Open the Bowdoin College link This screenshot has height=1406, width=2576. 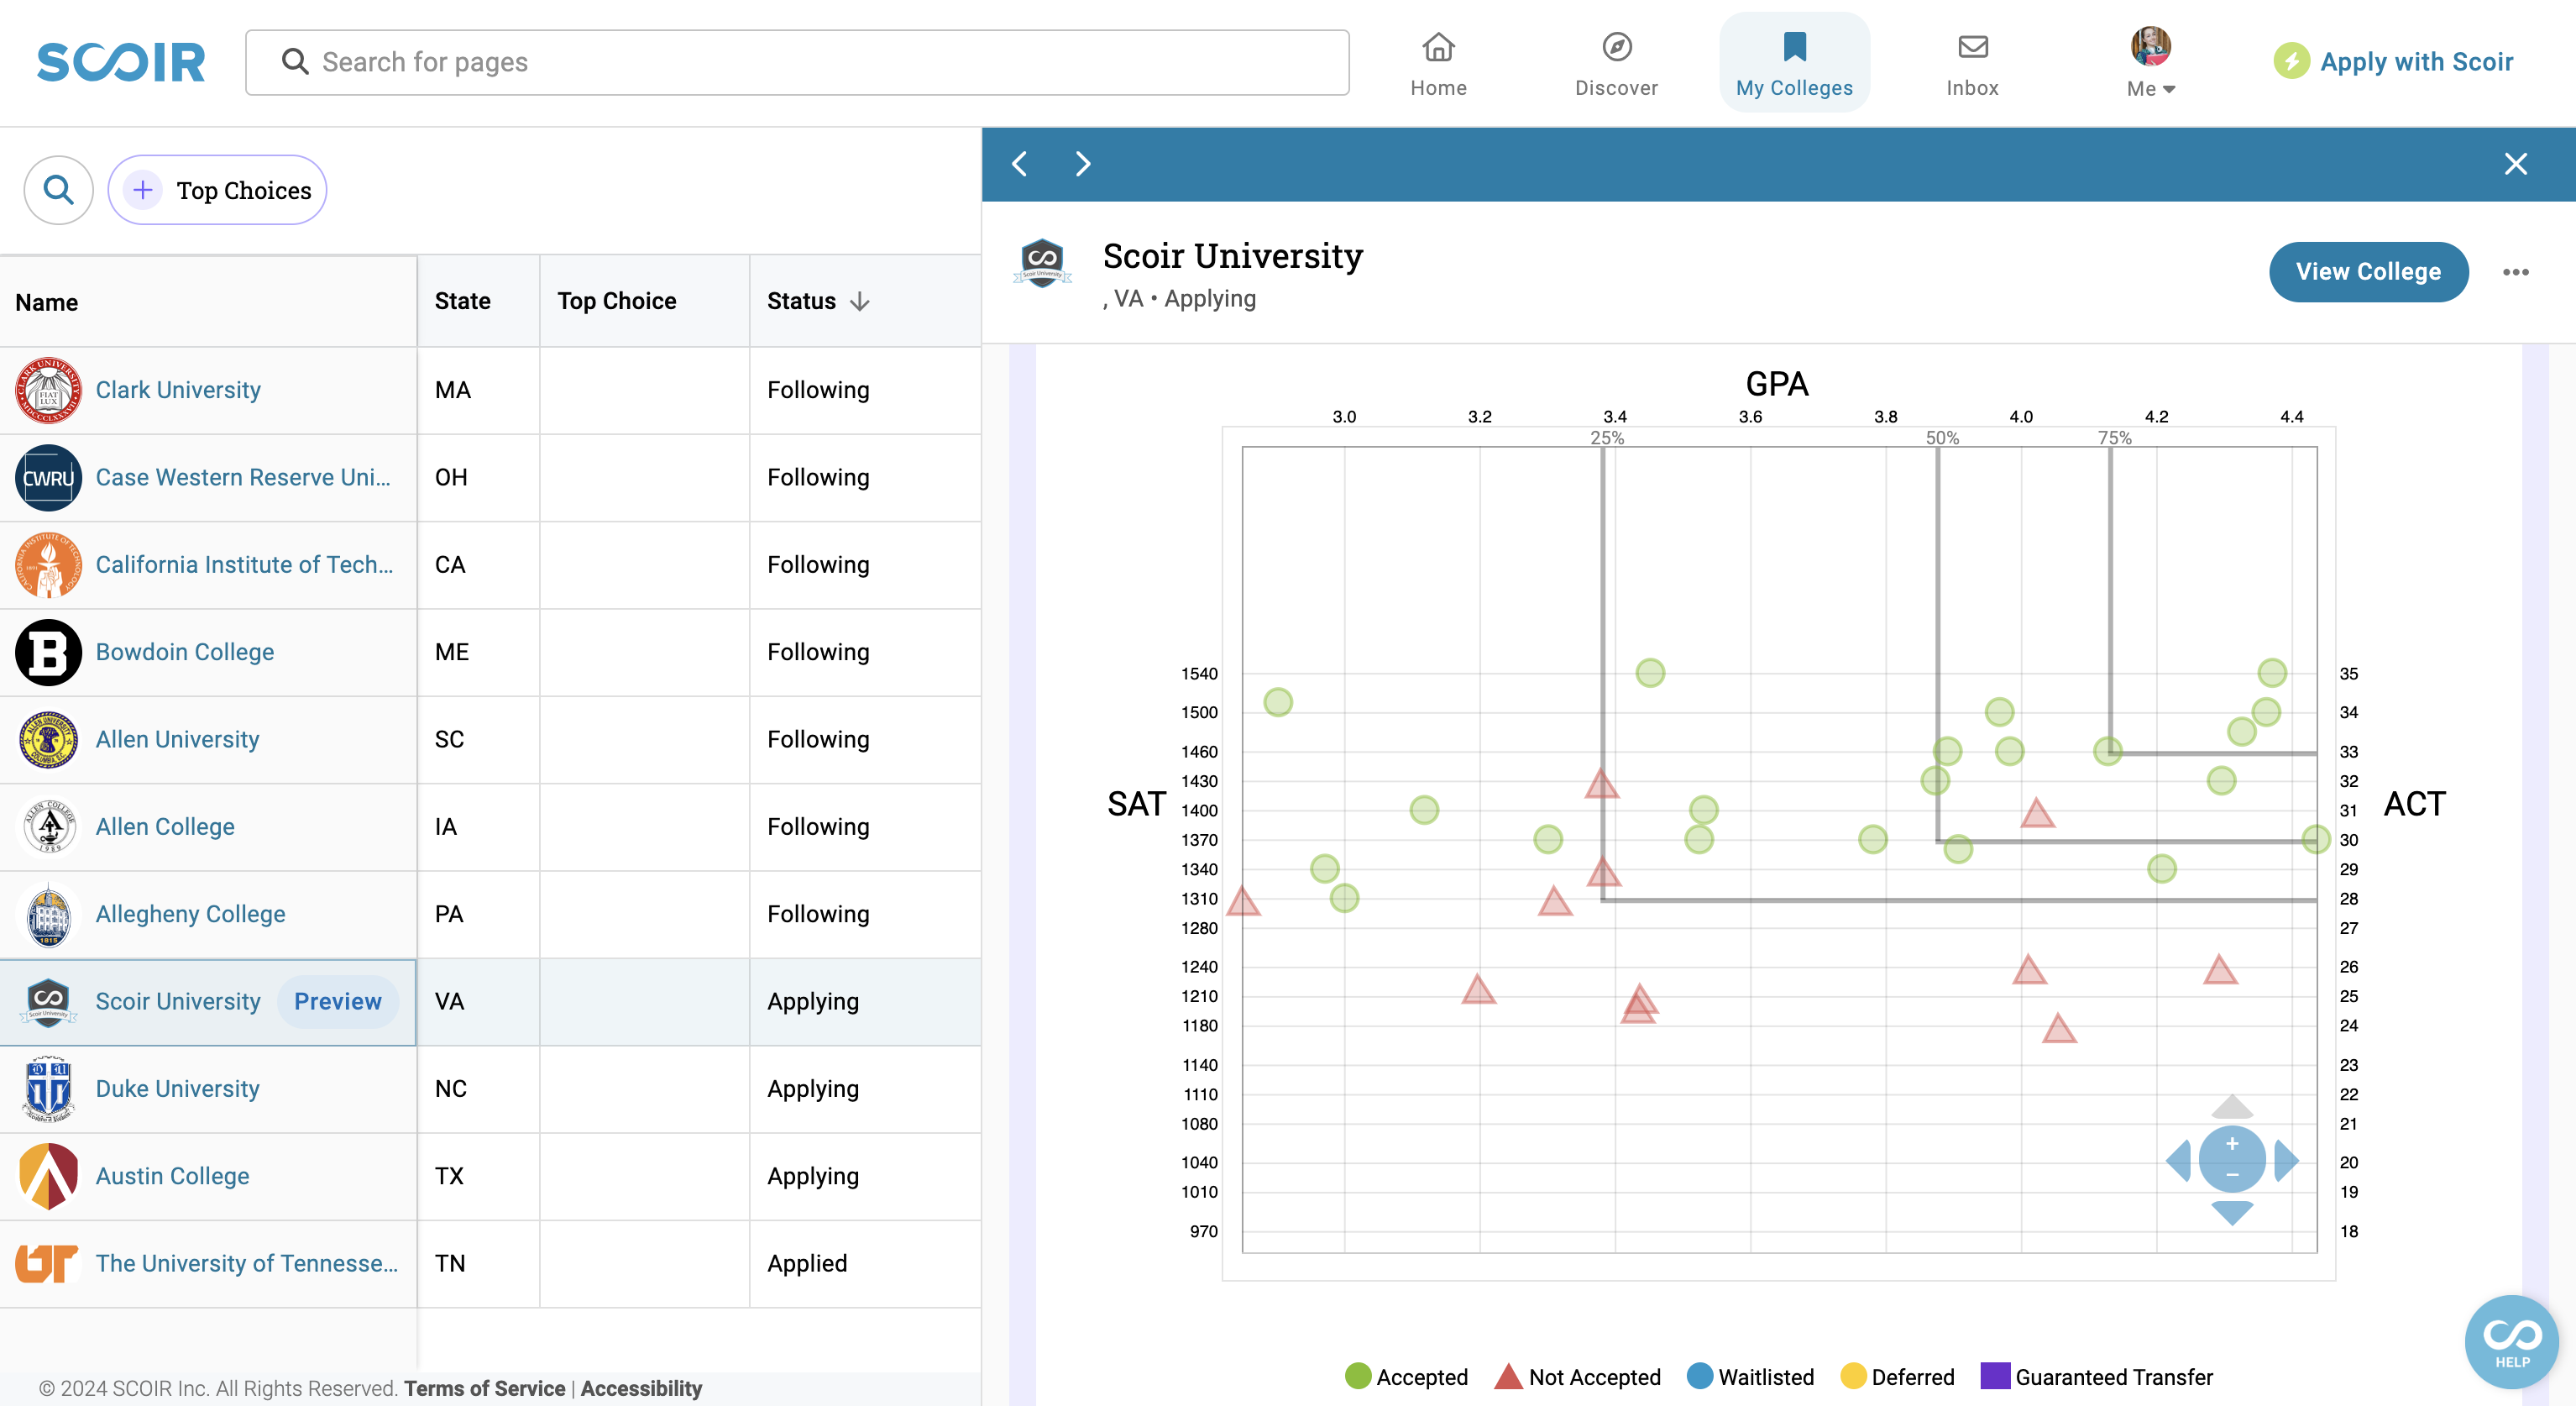(185, 652)
